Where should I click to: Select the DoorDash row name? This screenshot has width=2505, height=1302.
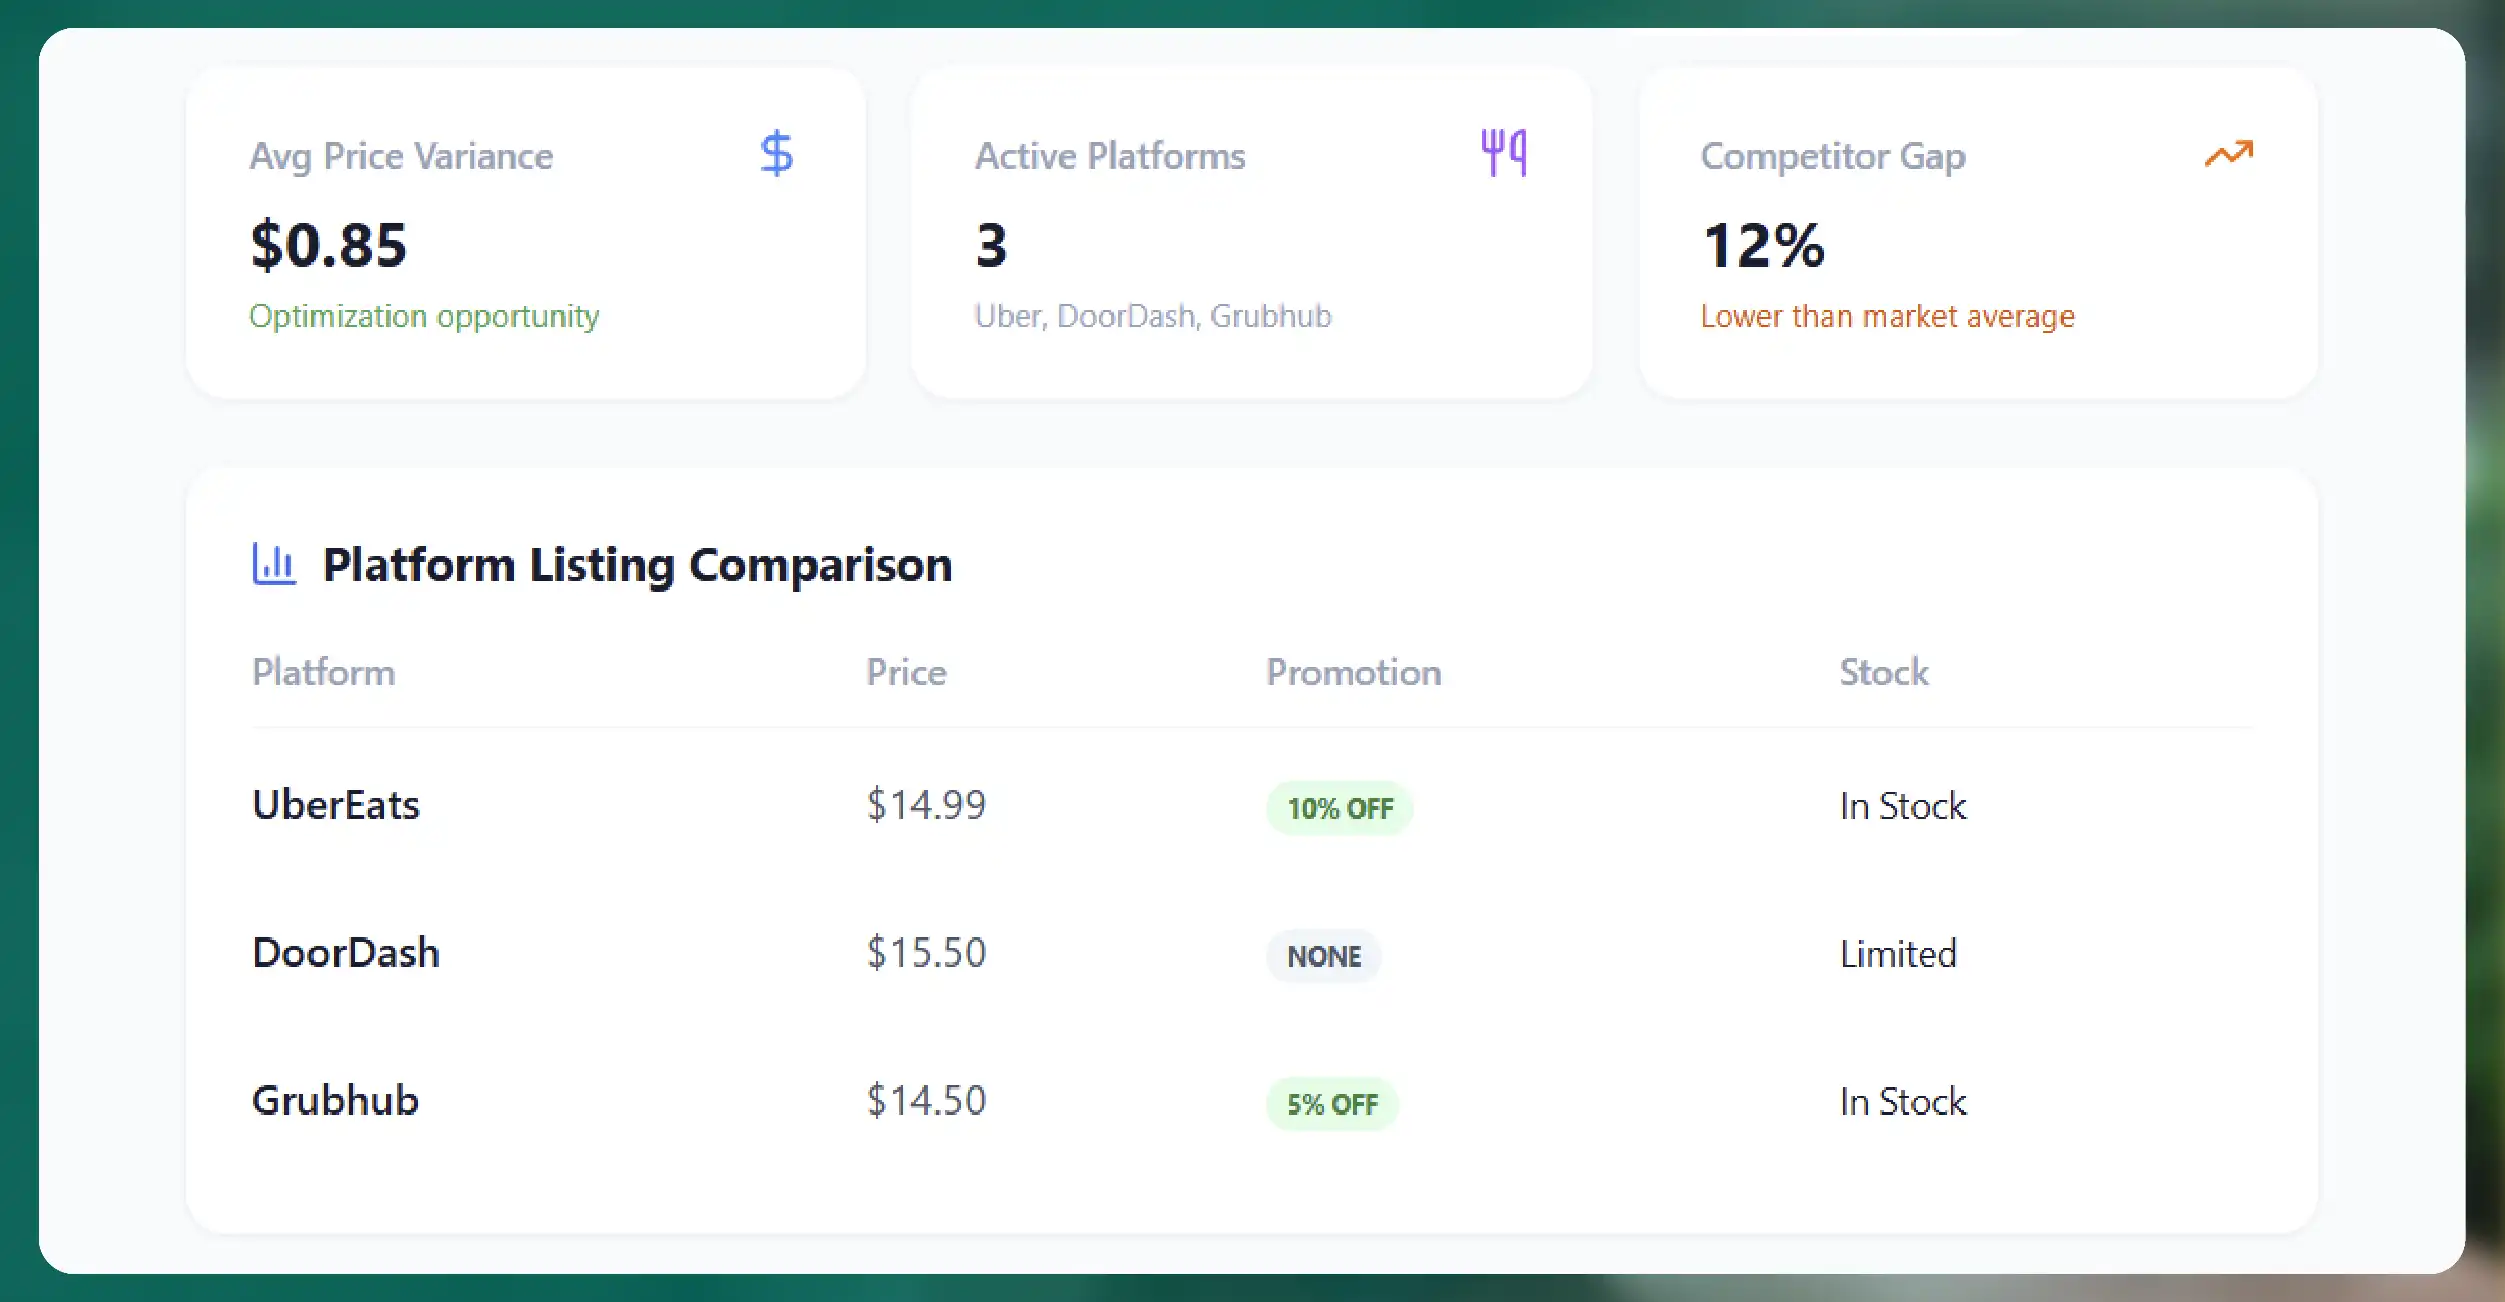coord(346,953)
